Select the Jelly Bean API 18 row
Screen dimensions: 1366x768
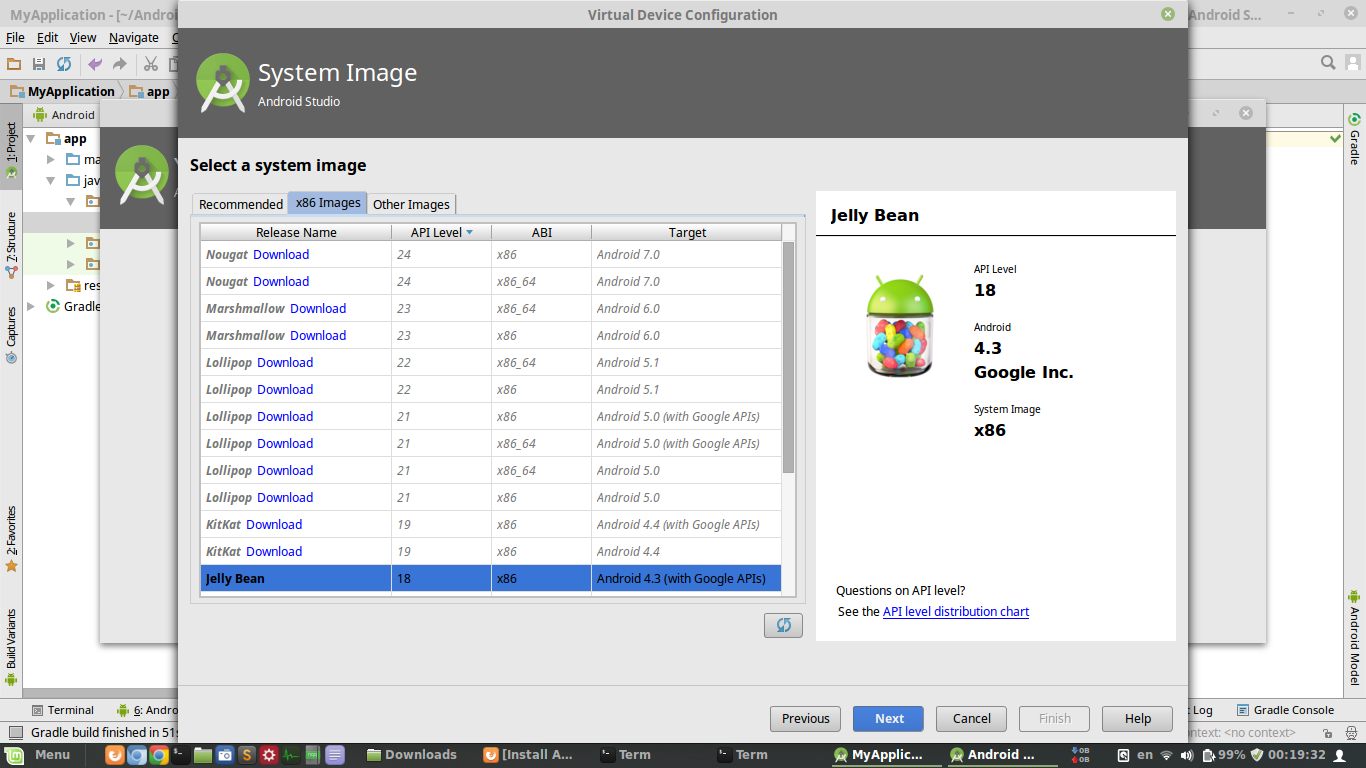pyautogui.click(x=491, y=578)
